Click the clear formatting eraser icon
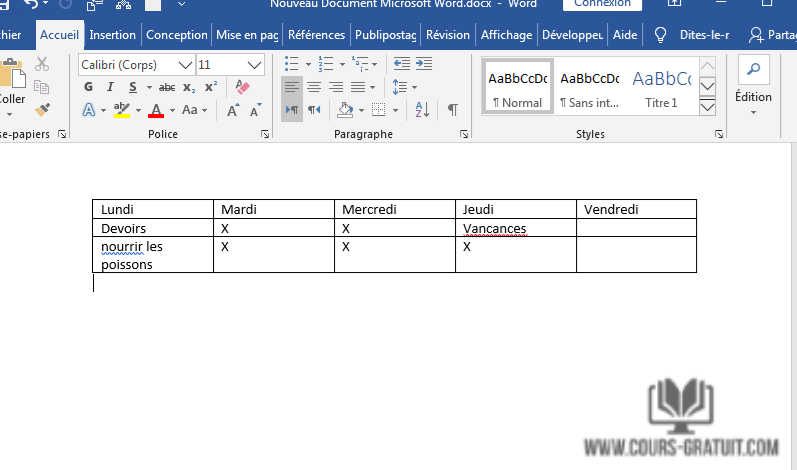797x470 pixels. (241, 87)
